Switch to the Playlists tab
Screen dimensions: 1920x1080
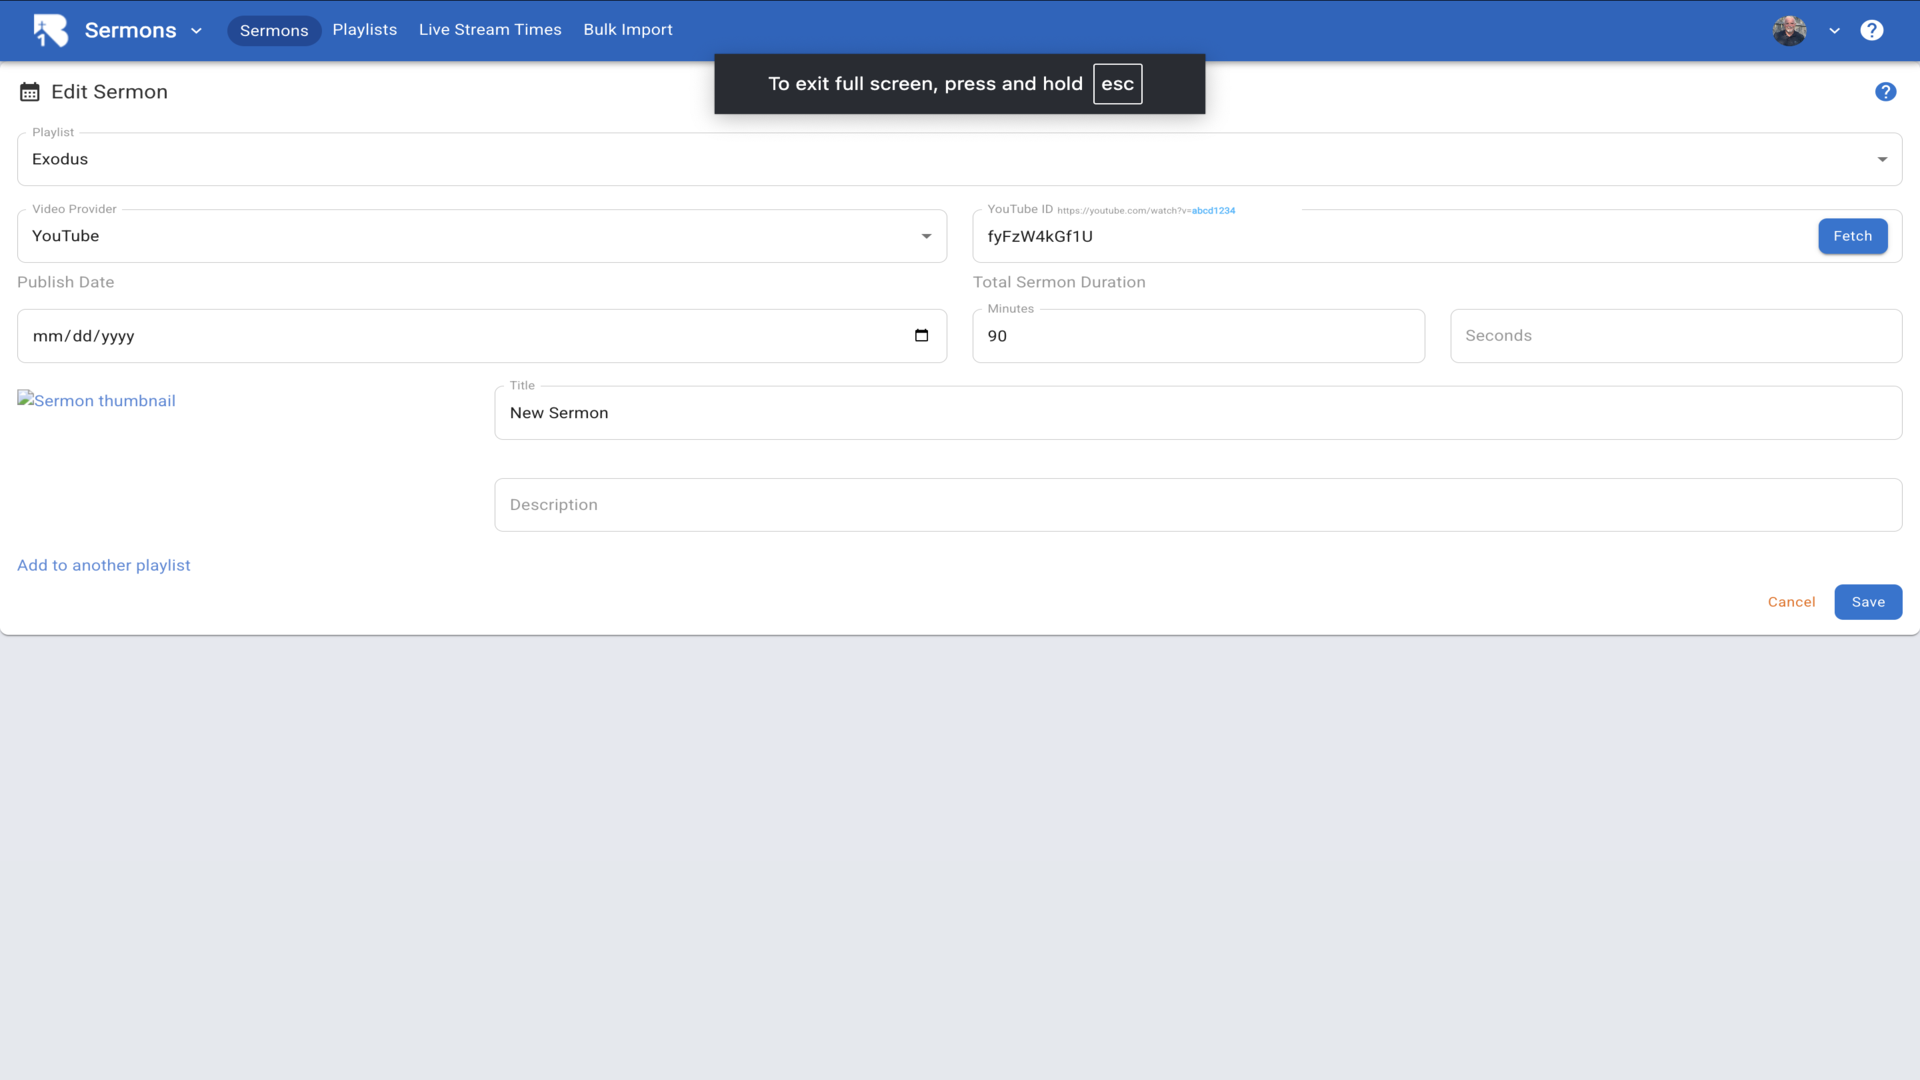[364, 30]
